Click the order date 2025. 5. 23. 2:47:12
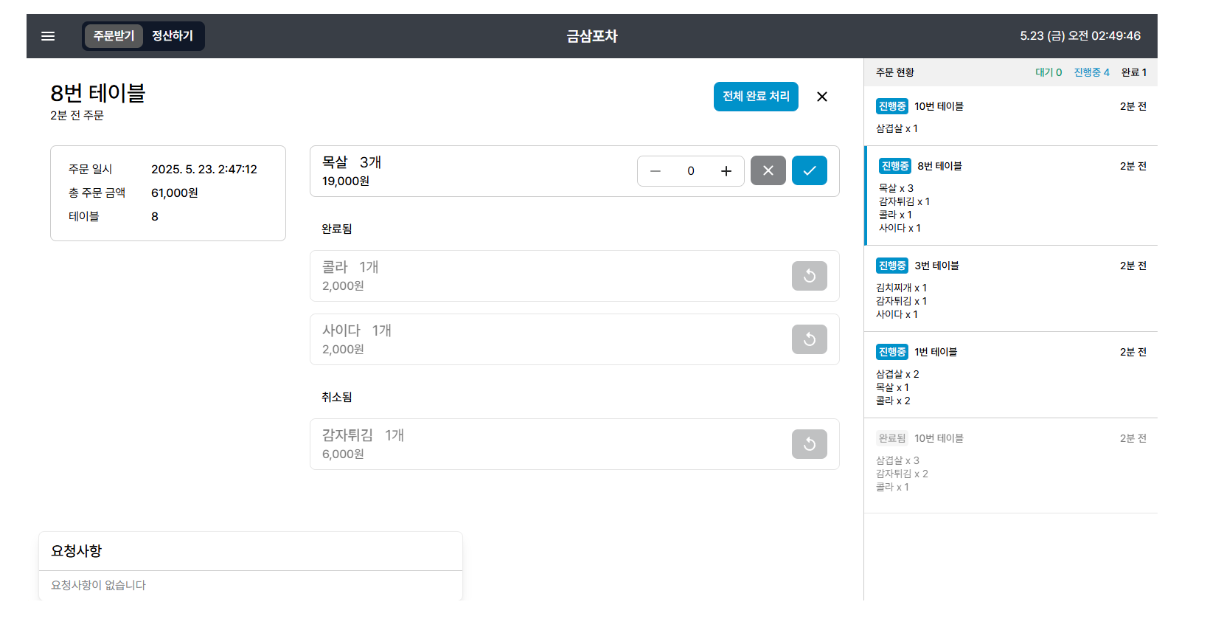 click(x=204, y=169)
